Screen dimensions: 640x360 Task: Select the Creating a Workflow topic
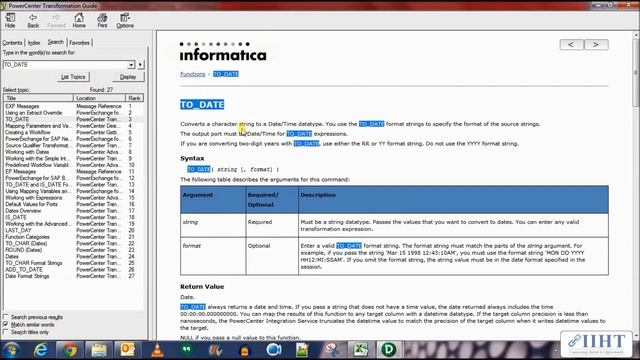[27, 132]
